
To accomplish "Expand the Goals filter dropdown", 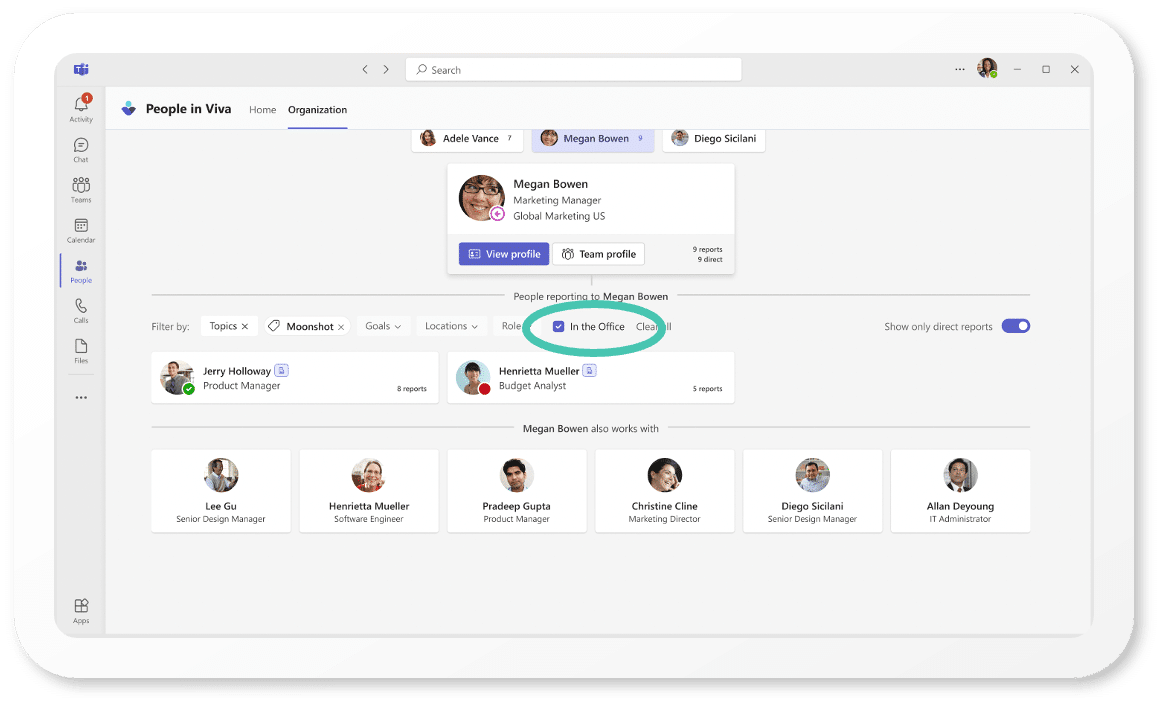I will [x=383, y=326].
